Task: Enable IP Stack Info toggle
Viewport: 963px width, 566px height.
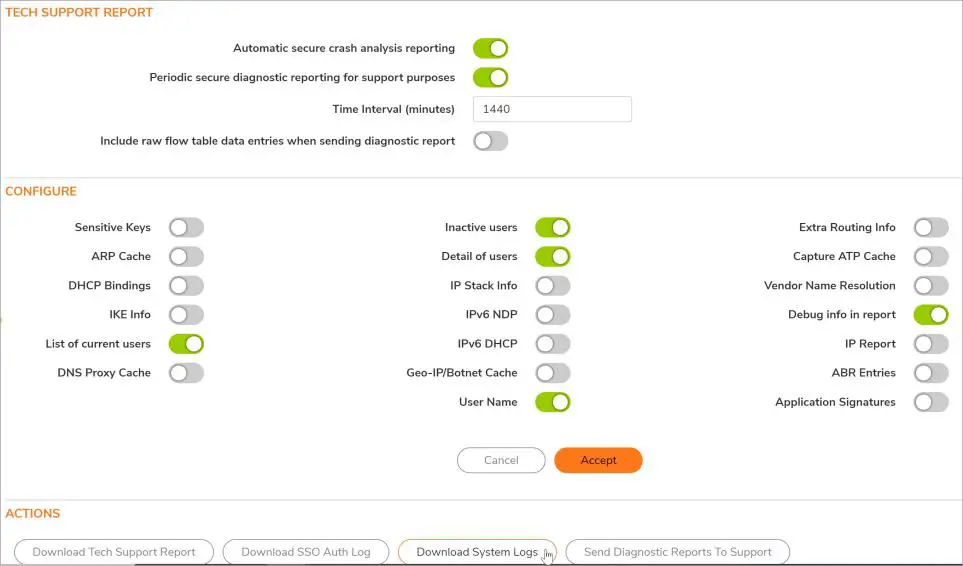Action: [552, 286]
